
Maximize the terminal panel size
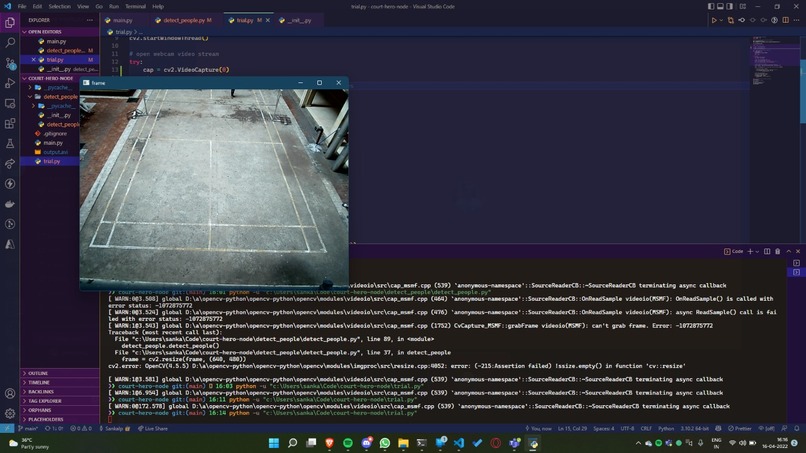coord(789,251)
